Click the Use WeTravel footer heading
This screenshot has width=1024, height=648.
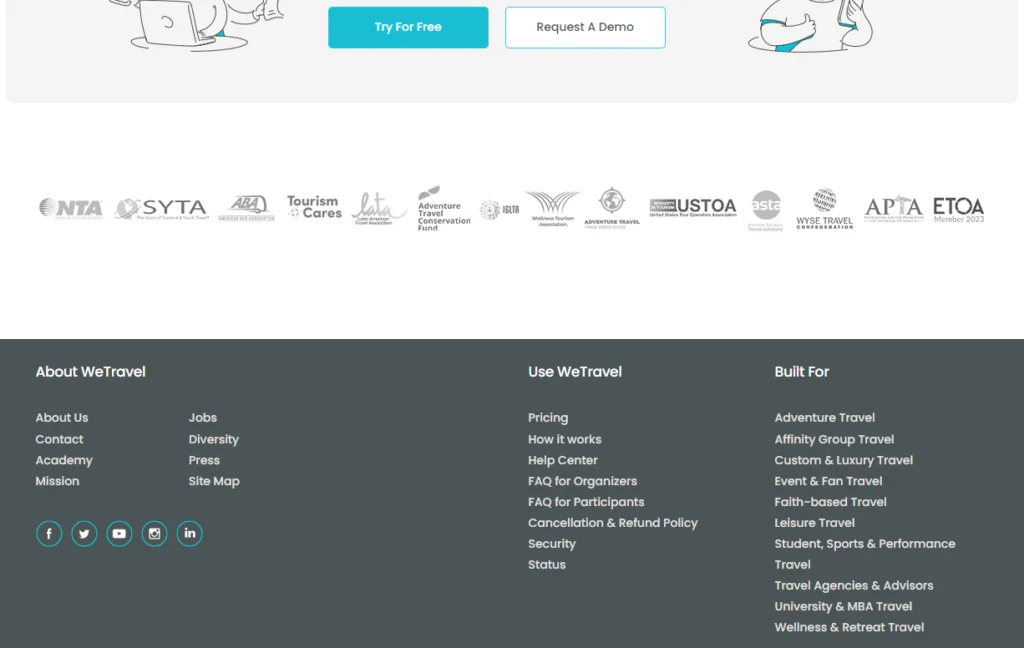(575, 372)
